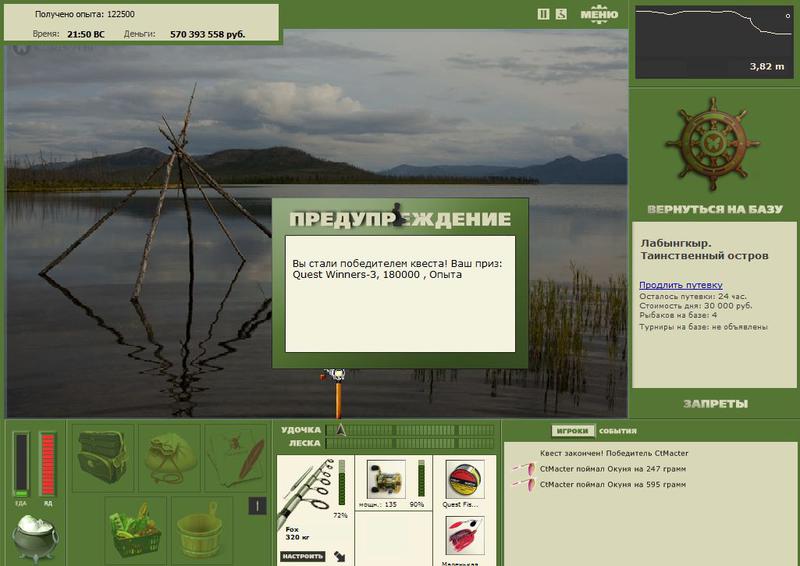Select the reel thumbnail
Image resolution: width=800 pixels, height=566 pixels.
(x=386, y=479)
